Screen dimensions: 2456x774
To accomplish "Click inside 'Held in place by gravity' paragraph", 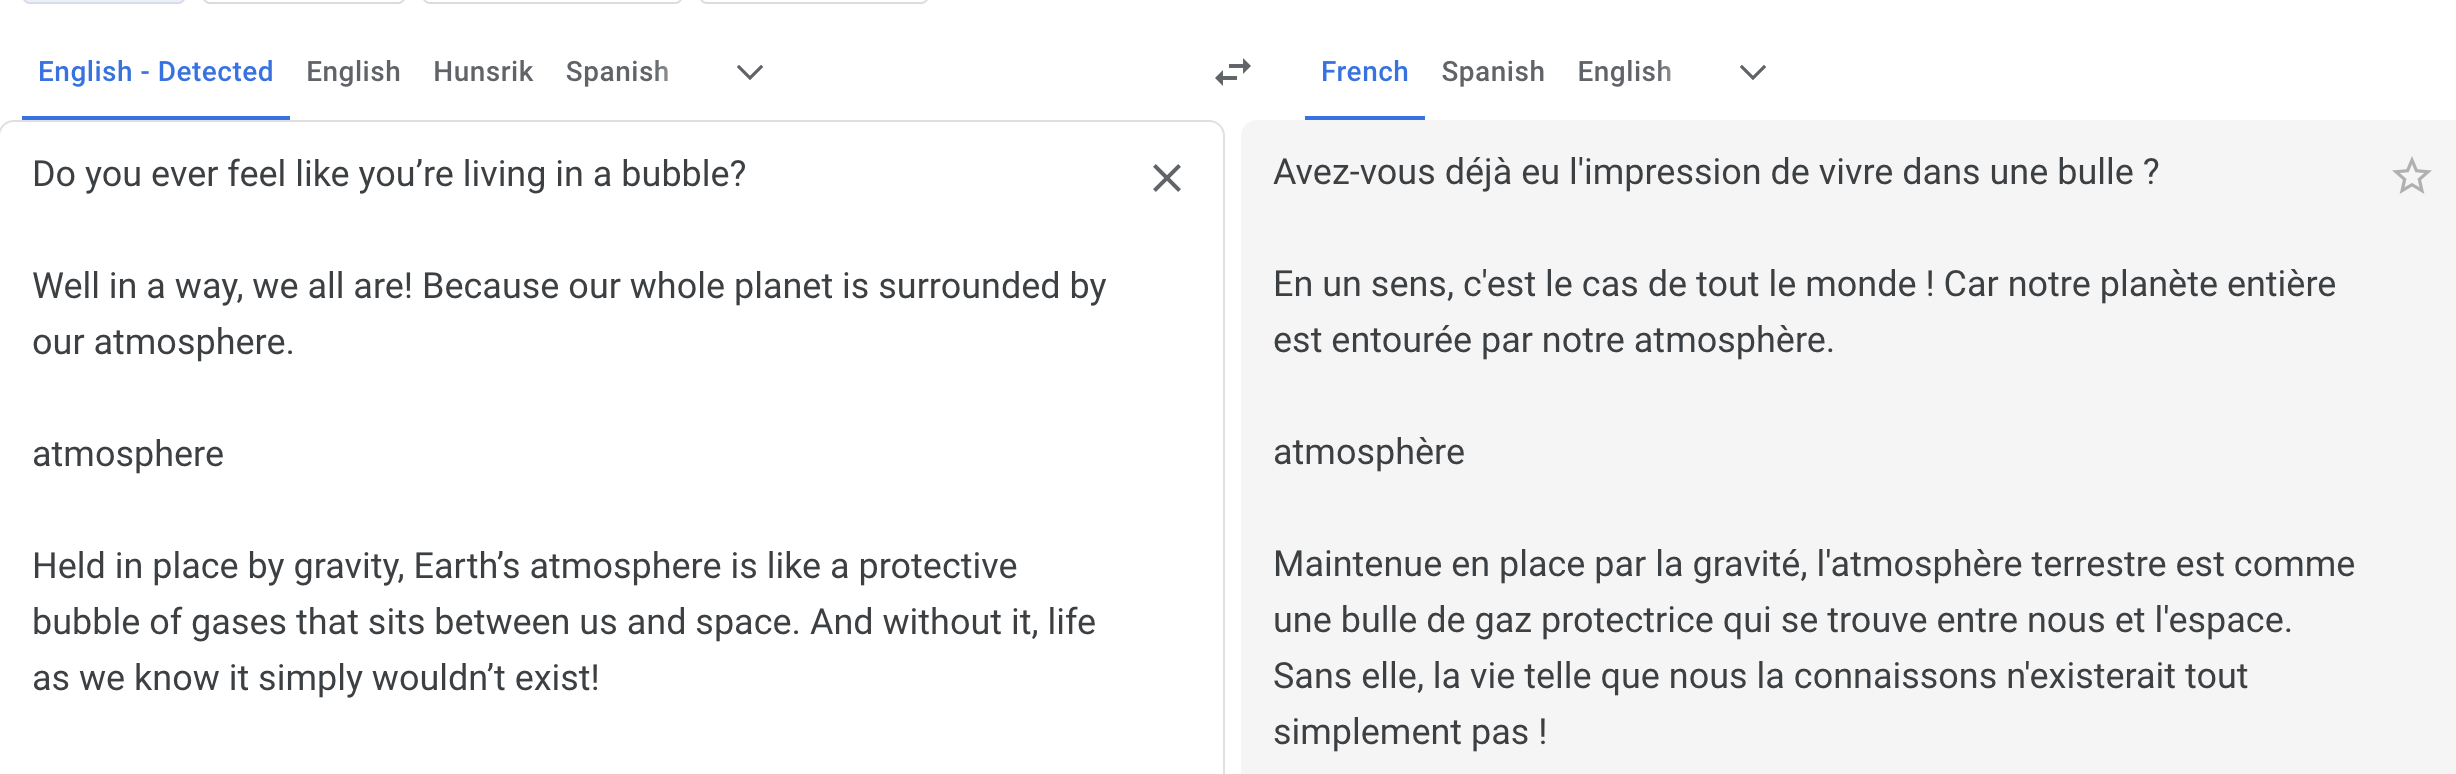I will pos(564,622).
